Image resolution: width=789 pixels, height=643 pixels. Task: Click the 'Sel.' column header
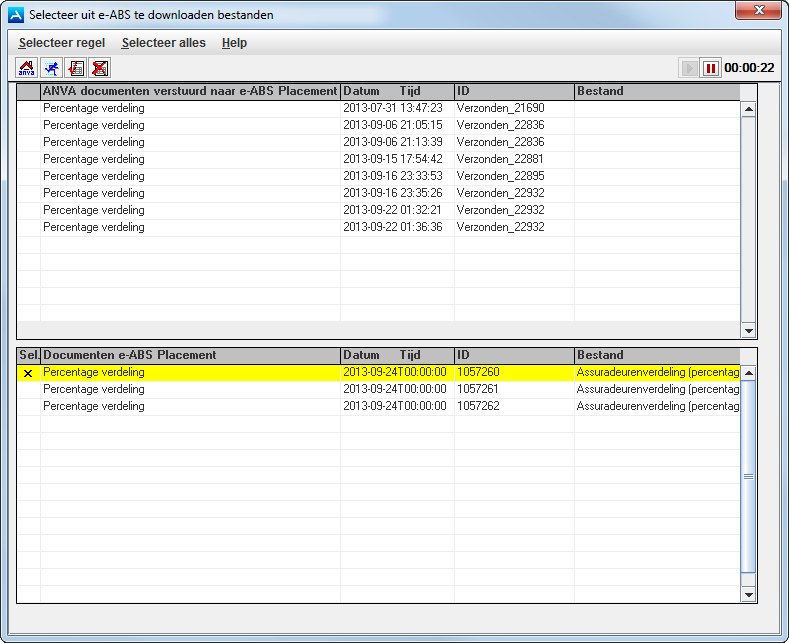(29, 355)
